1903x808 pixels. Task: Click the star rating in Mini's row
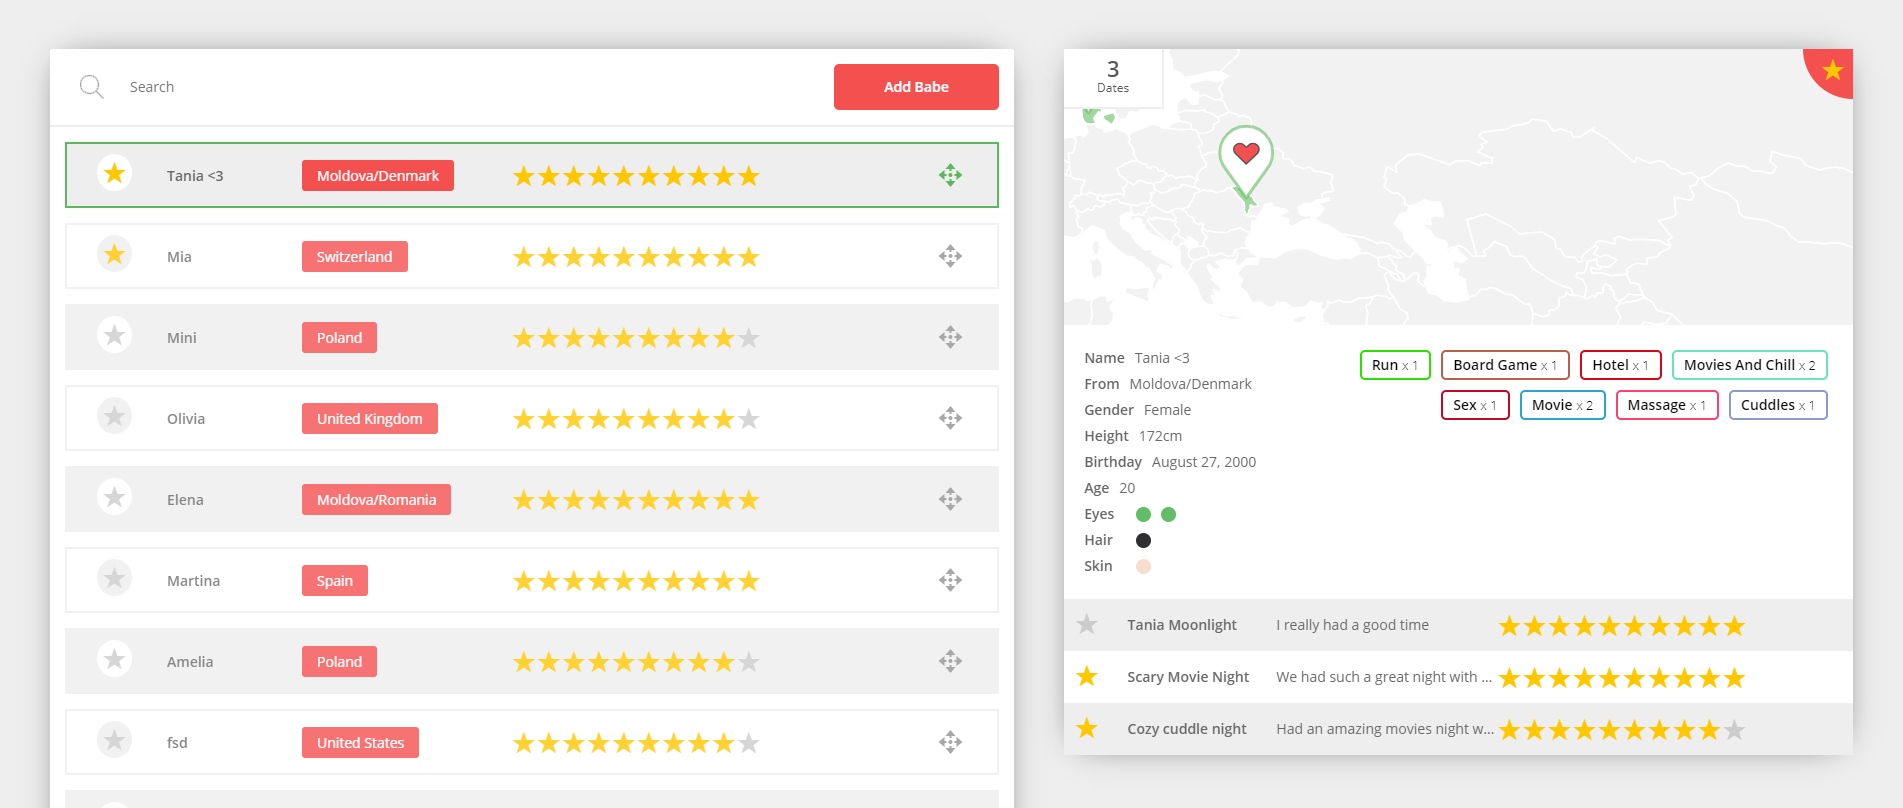tap(636, 338)
